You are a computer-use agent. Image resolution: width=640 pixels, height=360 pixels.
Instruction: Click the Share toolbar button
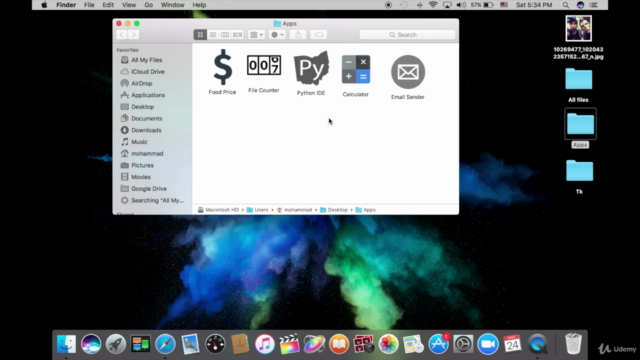pyautogui.click(x=298, y=35)
